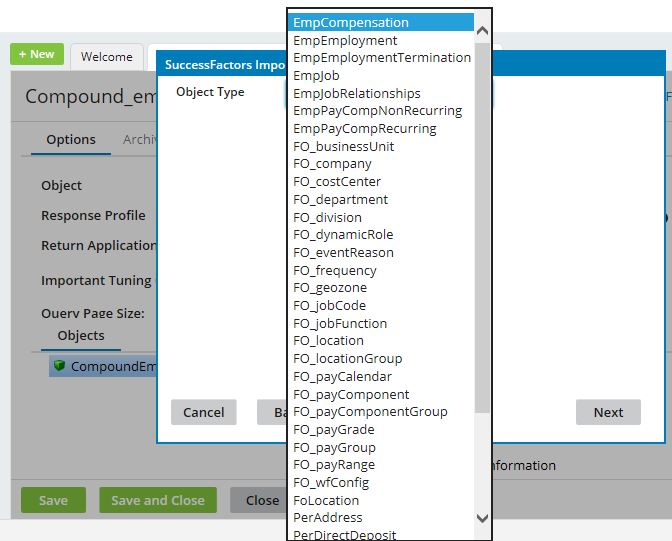
Task: Pick EmpEmploymentTermination object type
Action: click(381, 57)
